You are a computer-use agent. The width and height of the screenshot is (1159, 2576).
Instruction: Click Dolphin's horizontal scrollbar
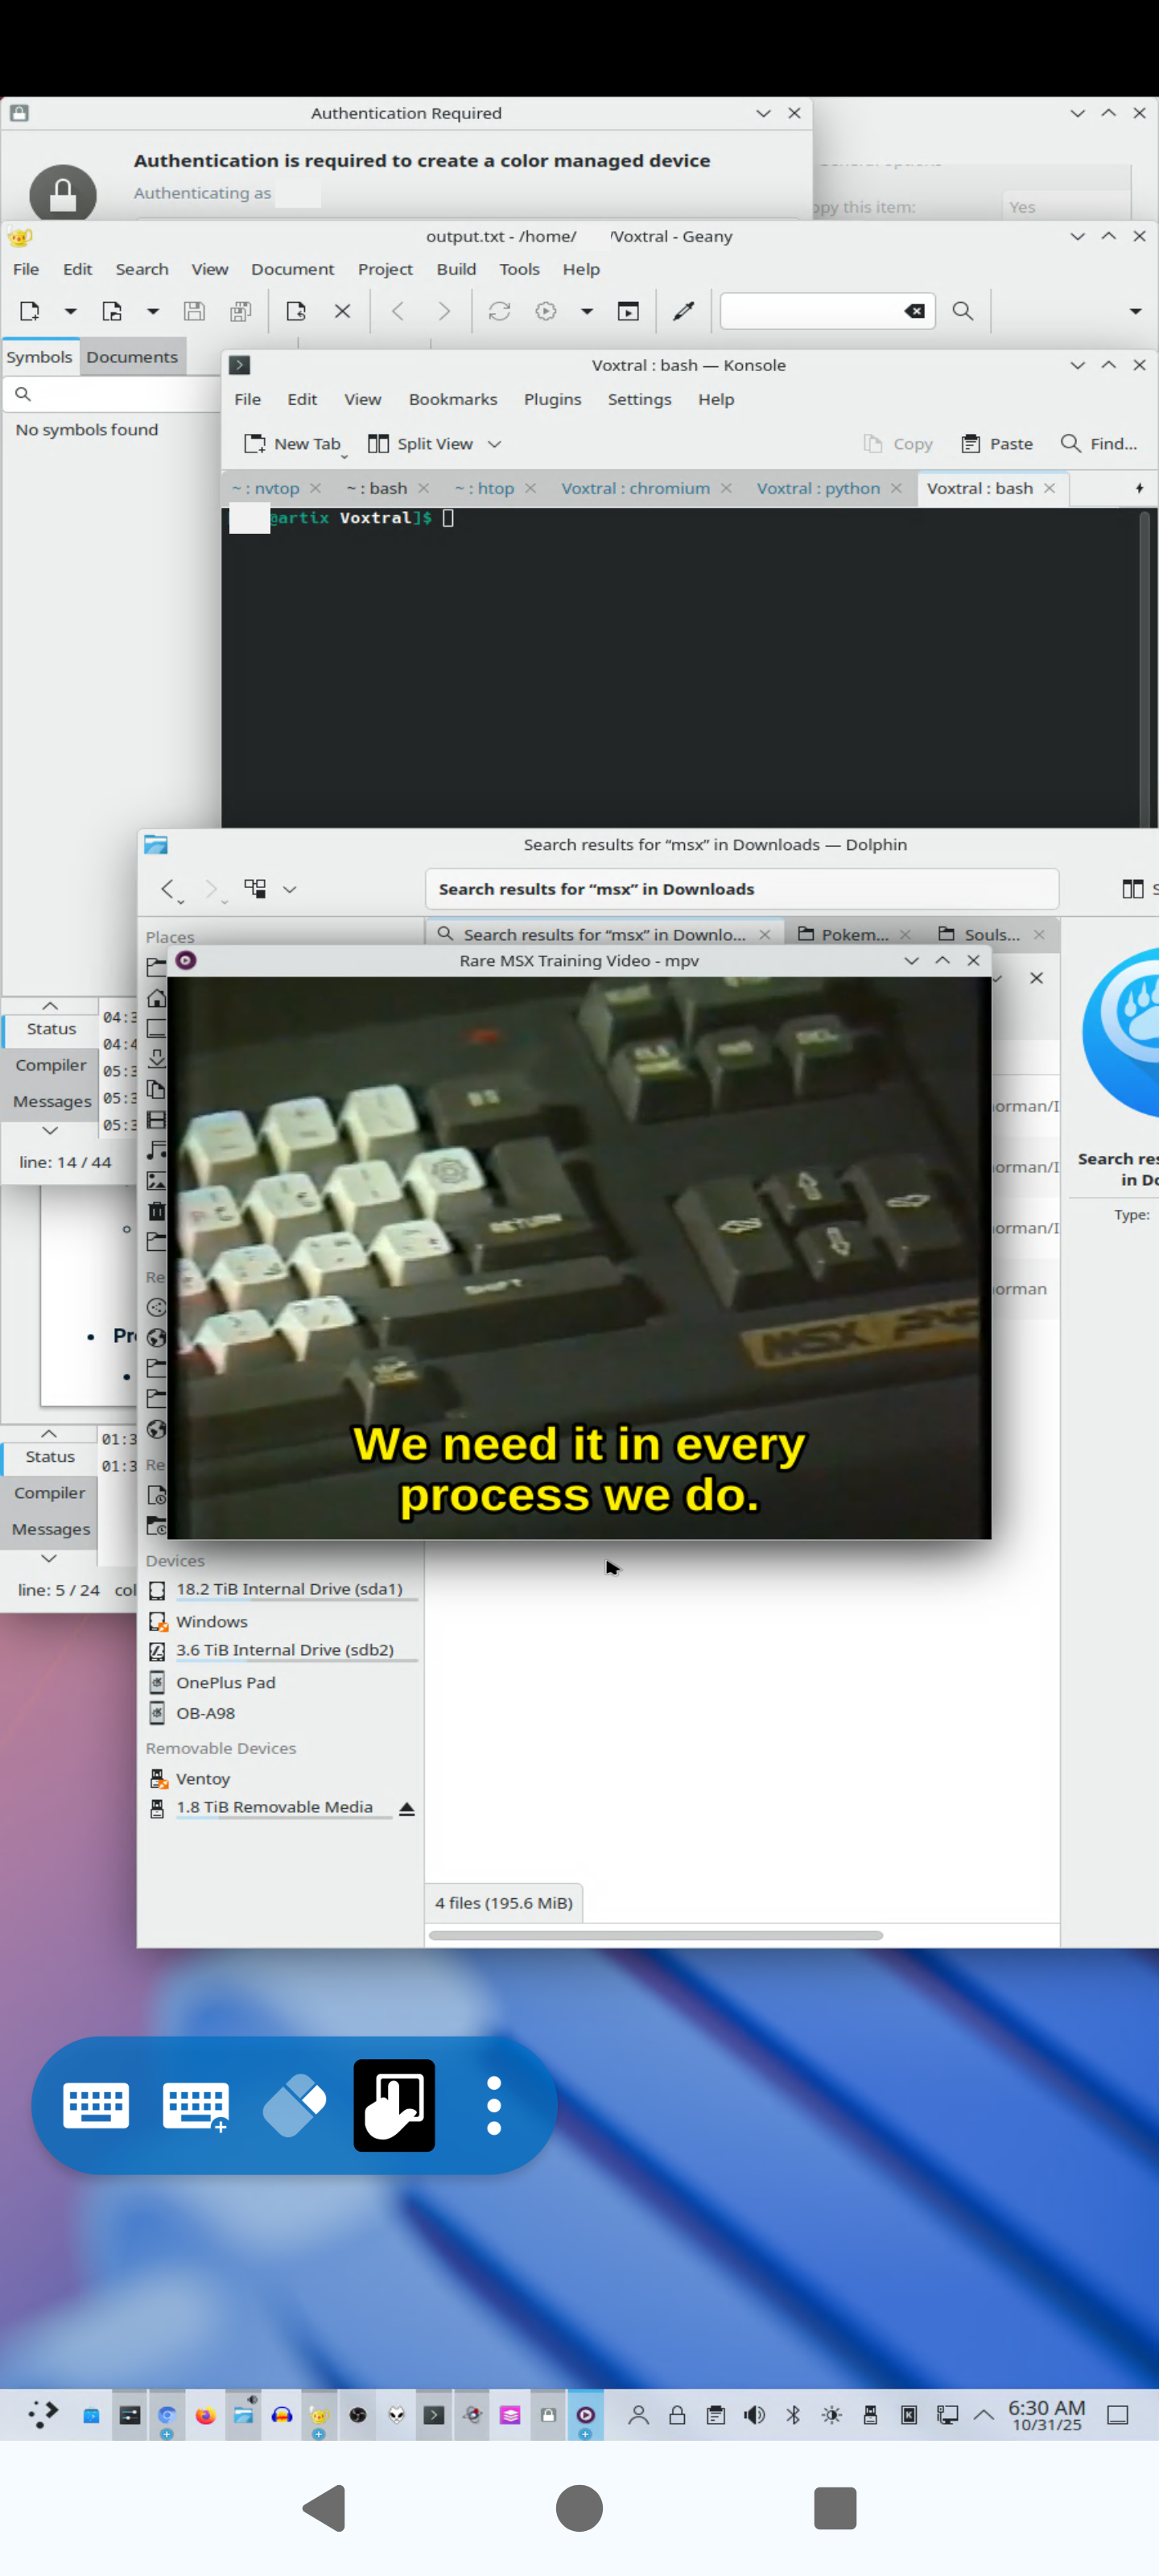tap(656, 1935)
